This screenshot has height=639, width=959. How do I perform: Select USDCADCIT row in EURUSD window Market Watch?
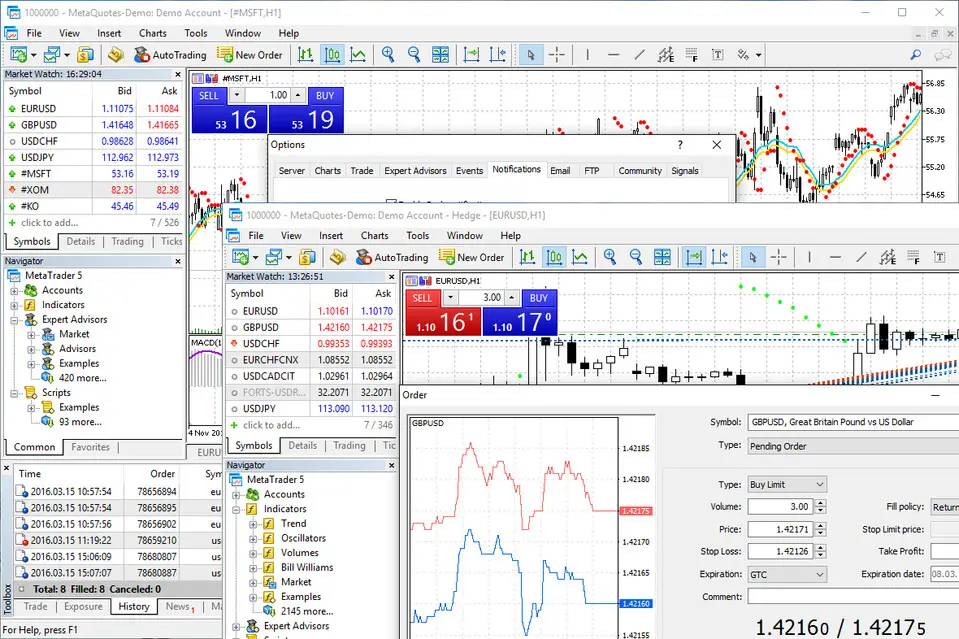click(311, 376)
